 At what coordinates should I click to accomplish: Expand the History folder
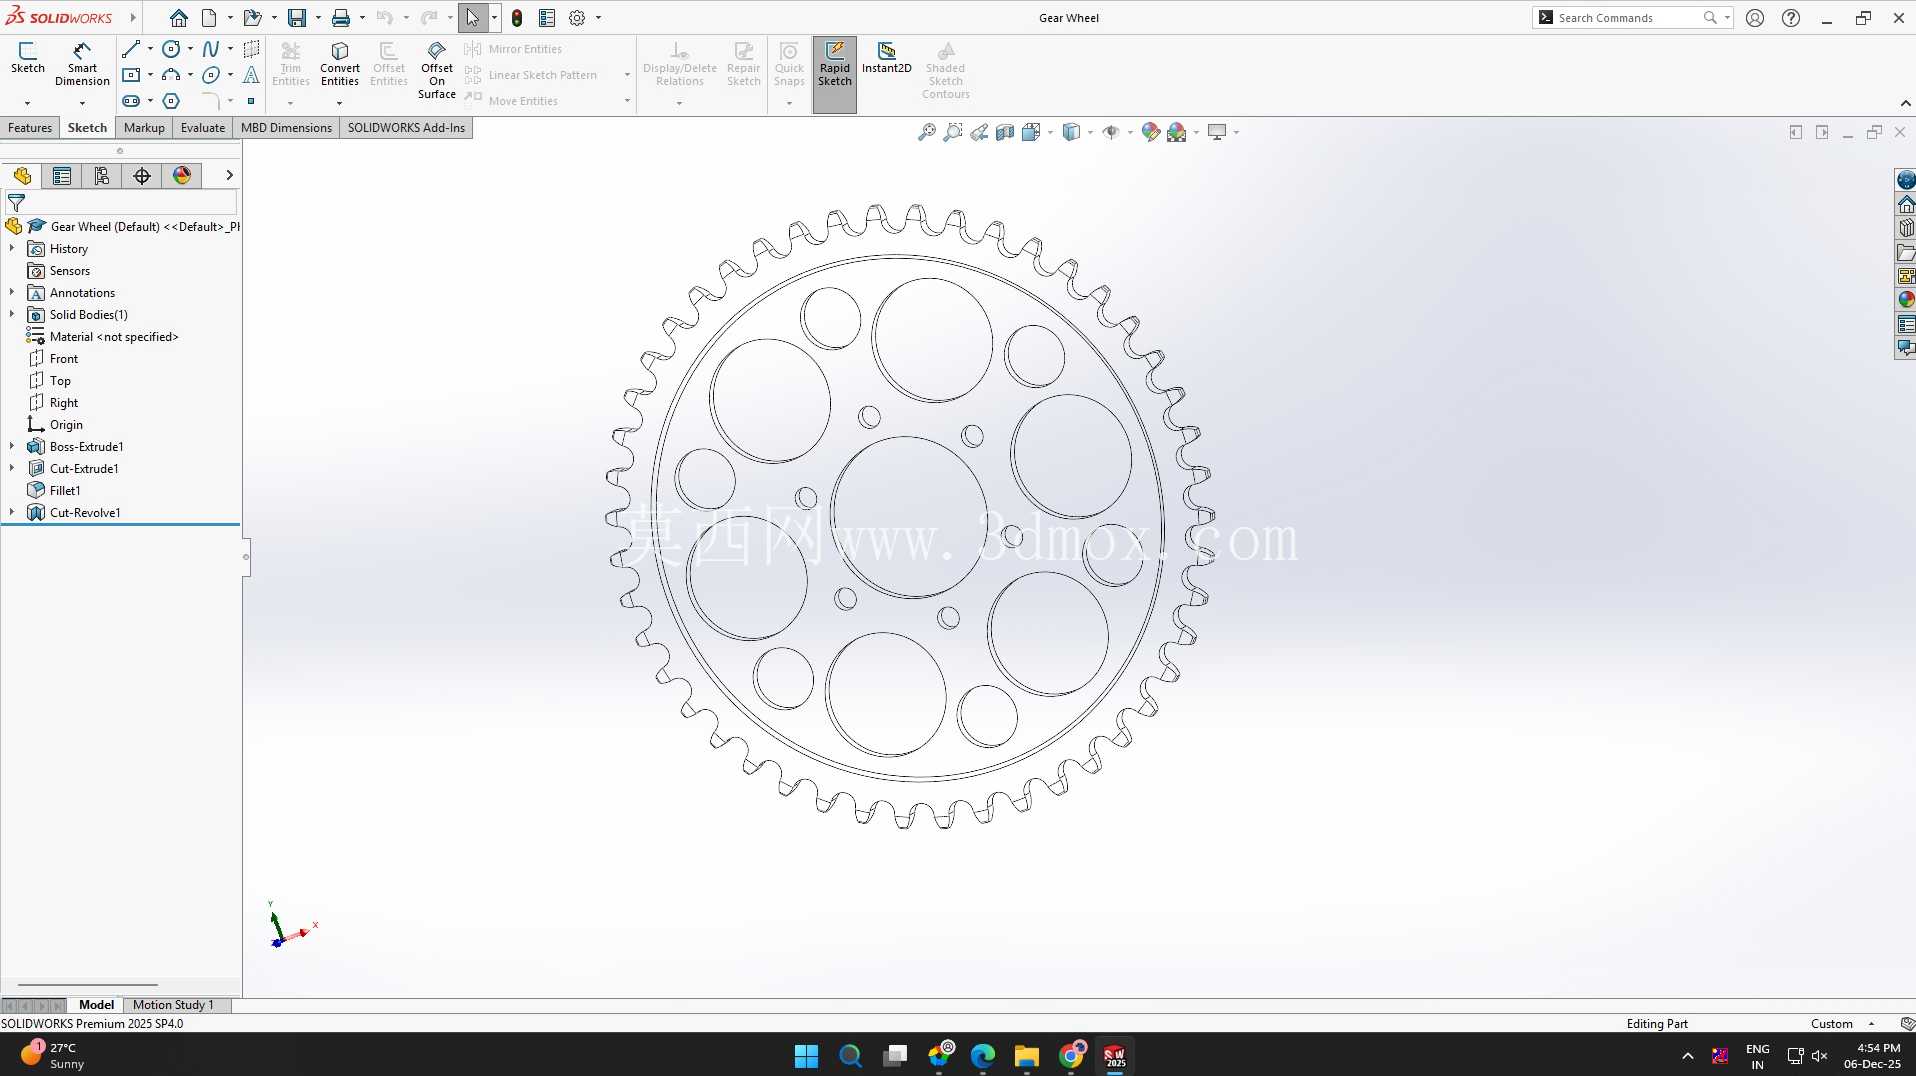click(x=12, y=248)
